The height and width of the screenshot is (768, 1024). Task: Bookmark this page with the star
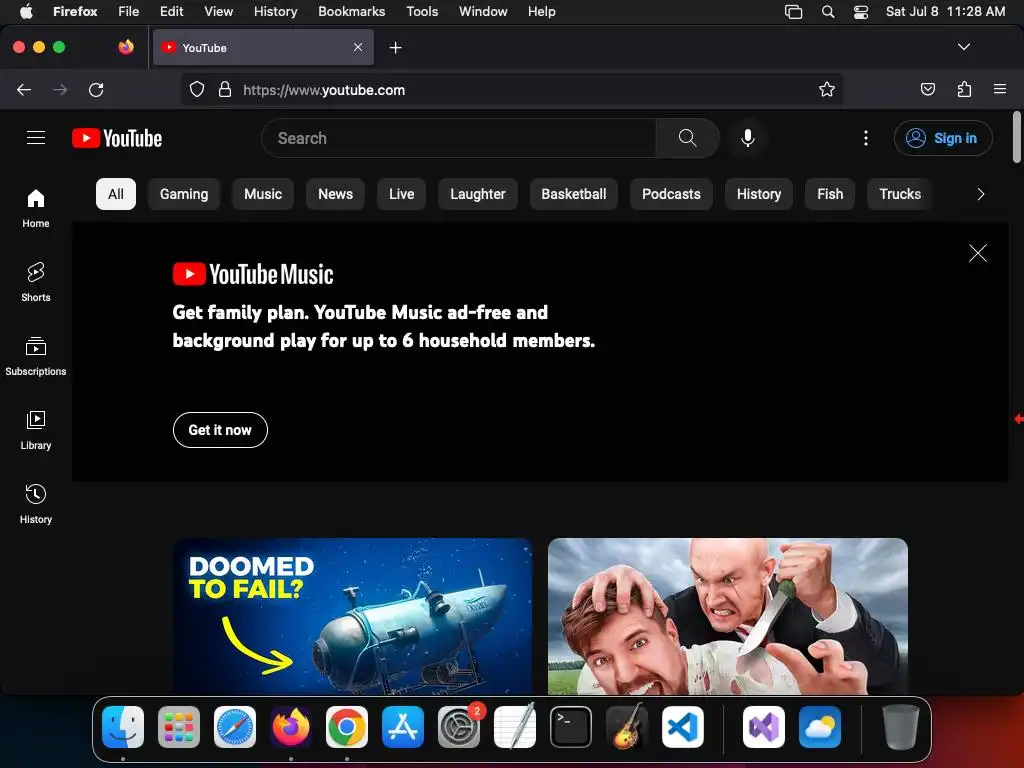point(827,89)
